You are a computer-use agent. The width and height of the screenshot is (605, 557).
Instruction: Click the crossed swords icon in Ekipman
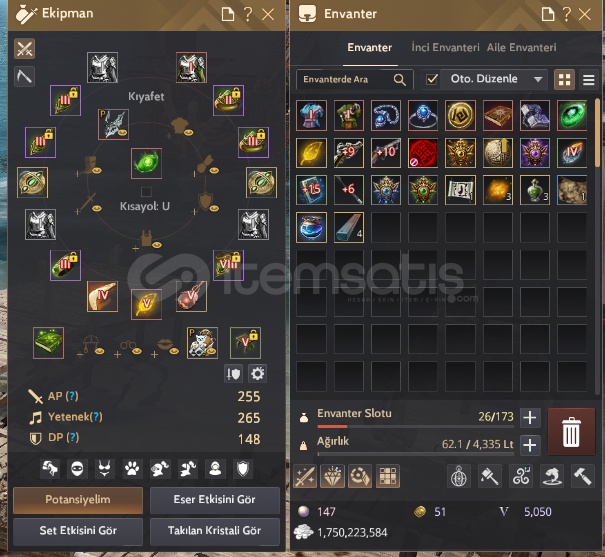(24, 49)
